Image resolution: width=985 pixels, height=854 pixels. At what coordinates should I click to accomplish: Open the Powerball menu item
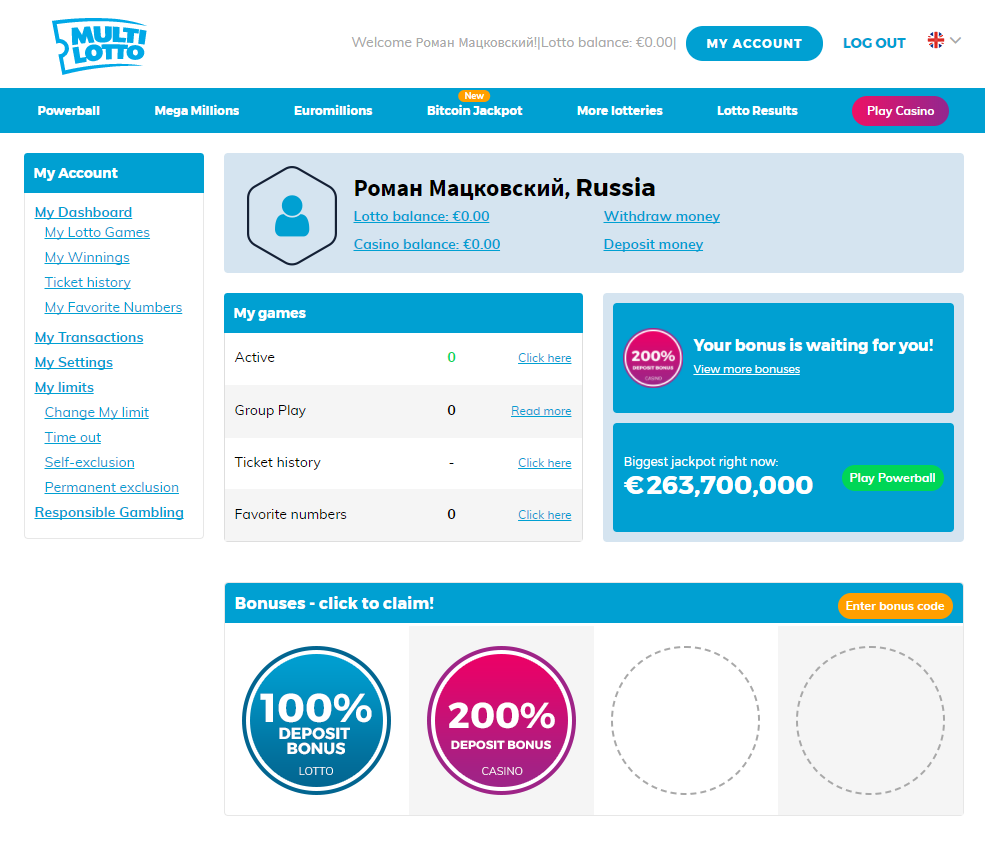[x=68, y=111]
